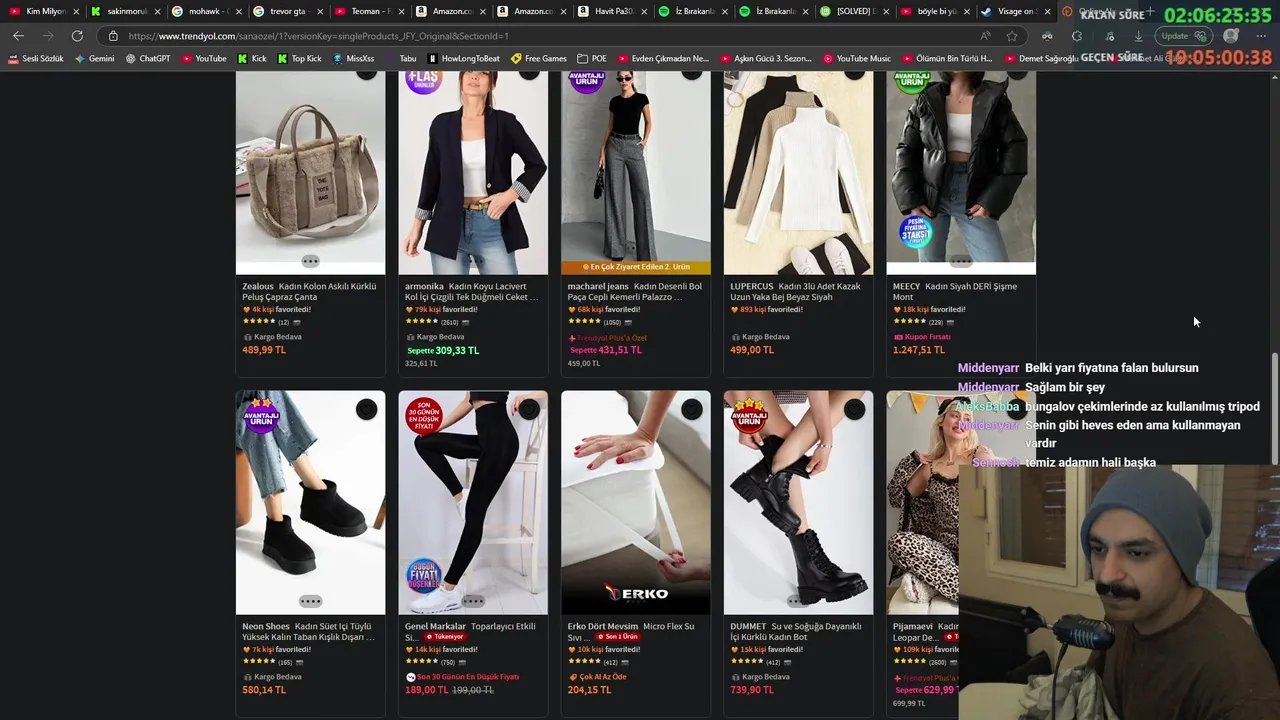Open the Free Games bookmark

click(x=539, y=59)
